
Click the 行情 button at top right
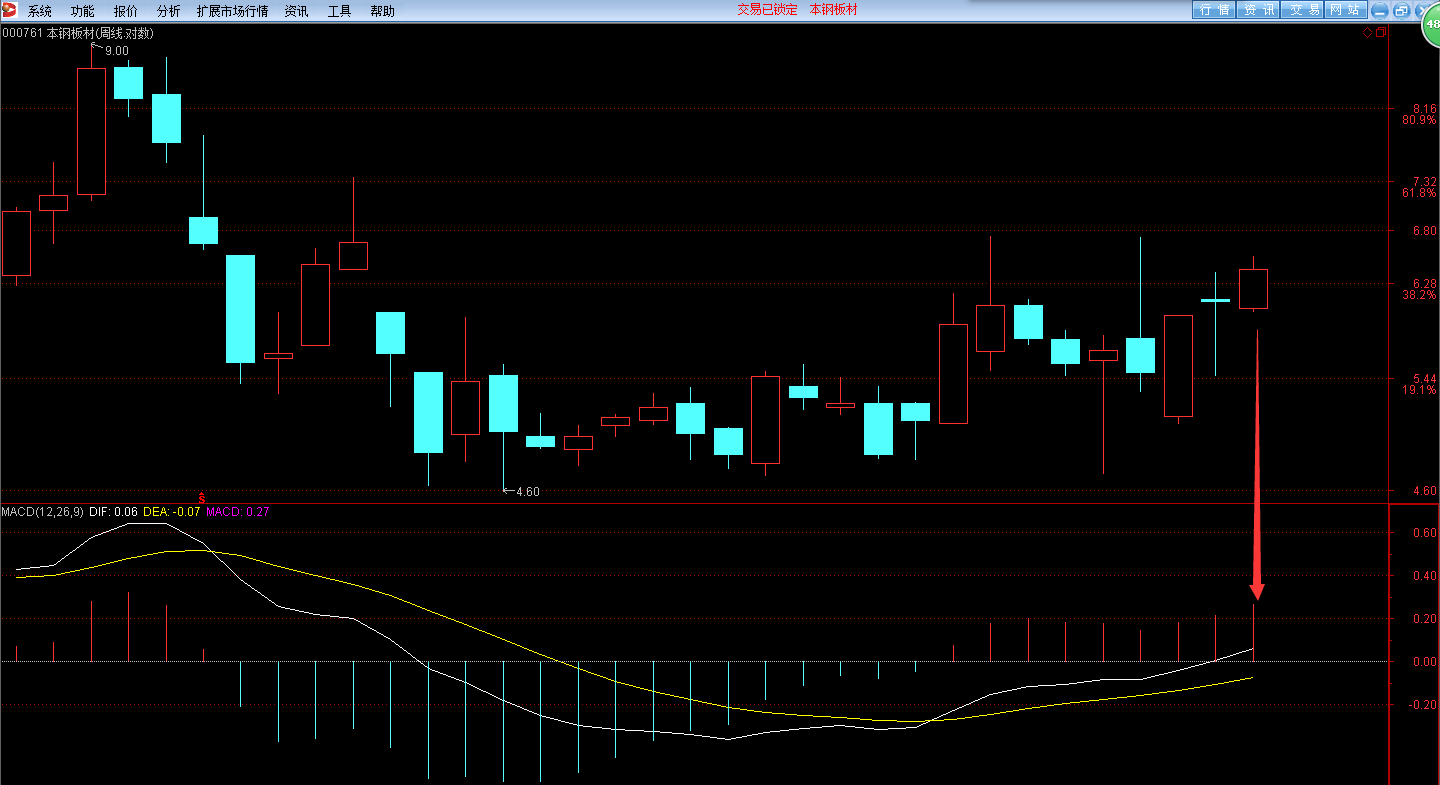(x=1214, y=10)
